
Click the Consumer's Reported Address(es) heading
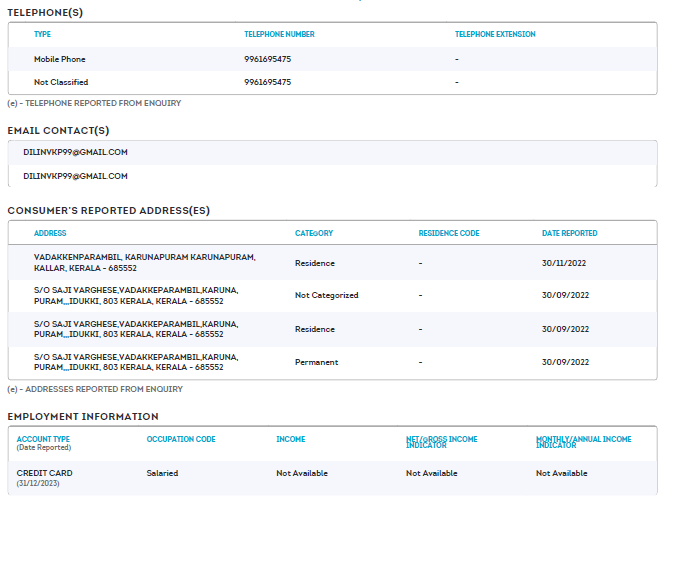pos(108,211)
